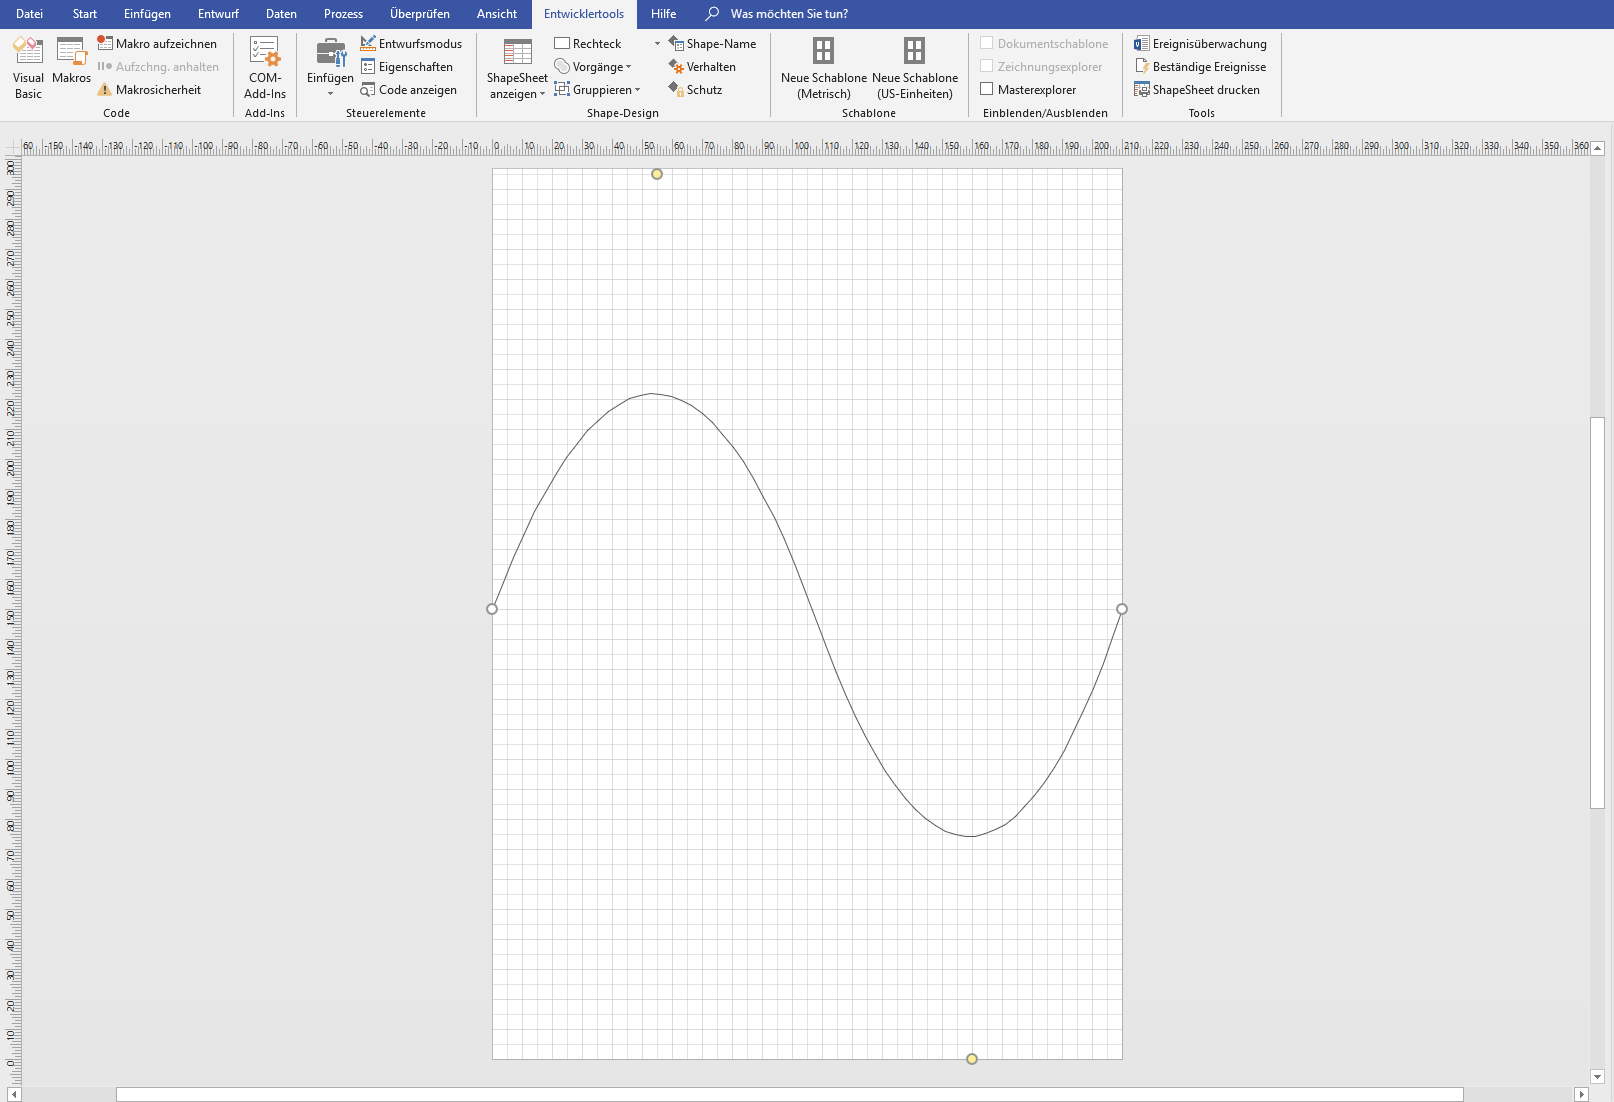Screen dimensions: 1614x1102
Task: Open the Hilfe tab
Action: 663,14
